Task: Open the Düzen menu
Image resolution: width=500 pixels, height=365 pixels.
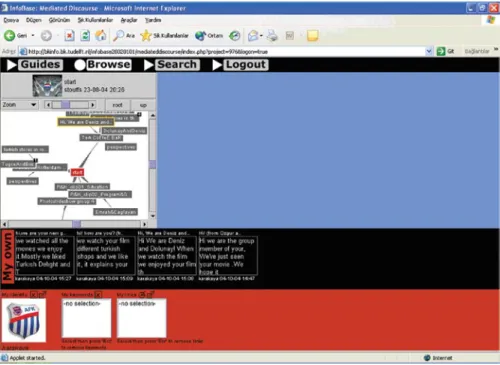Action: [34, 20]
